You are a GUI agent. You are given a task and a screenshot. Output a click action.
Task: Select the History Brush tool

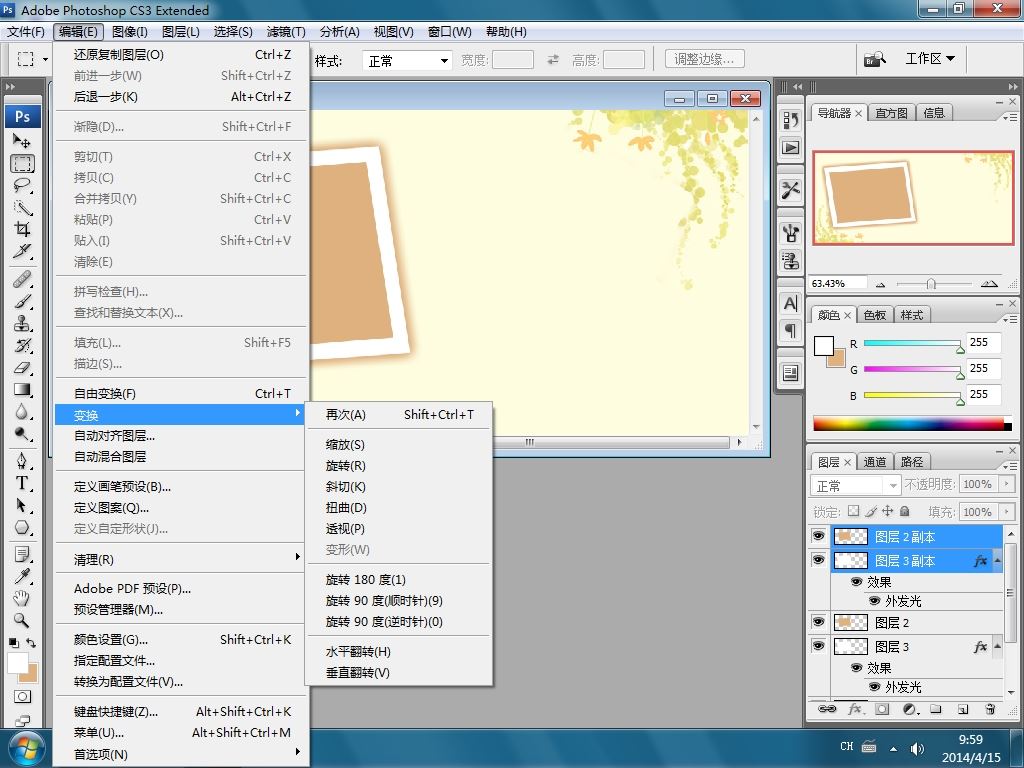coord(22,345)
